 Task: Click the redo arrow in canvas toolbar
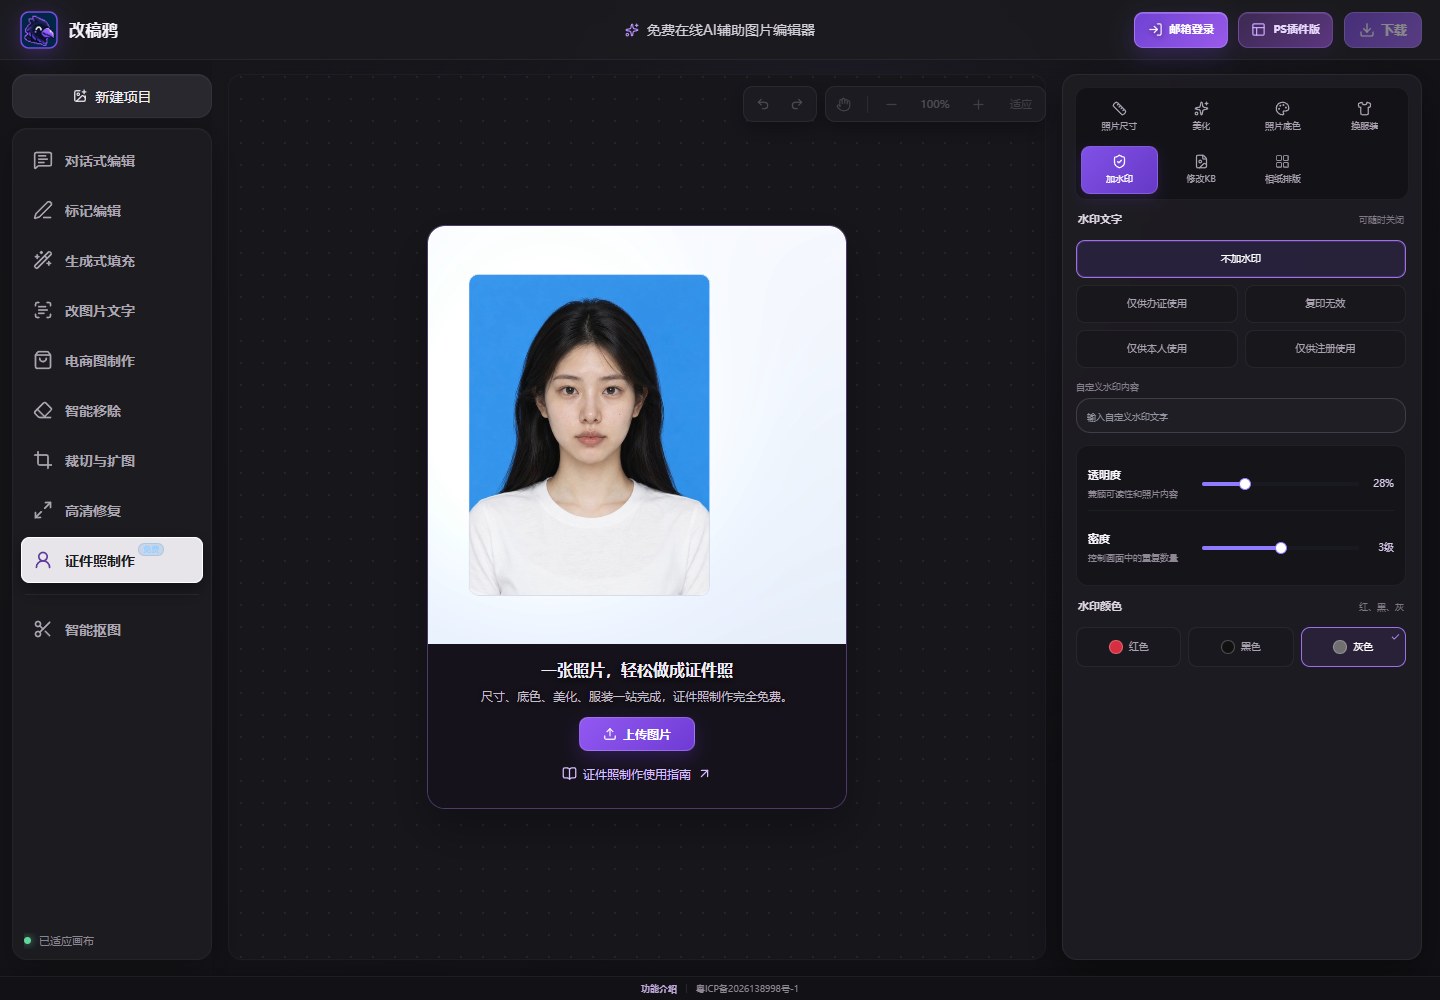coord(797,104)
